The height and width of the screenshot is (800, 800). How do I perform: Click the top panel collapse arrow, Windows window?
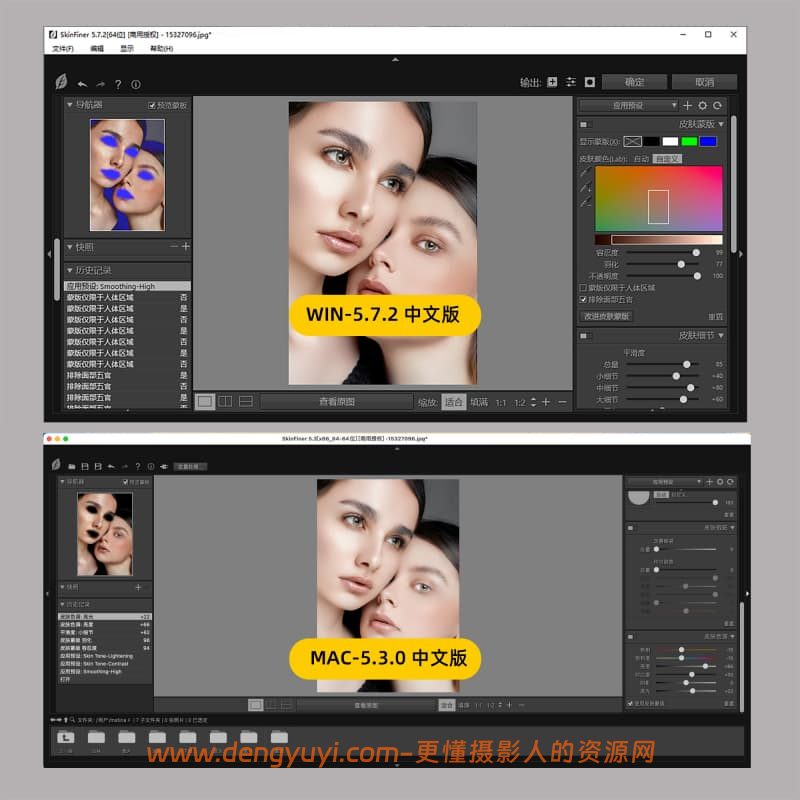click(x=395, y=60)
